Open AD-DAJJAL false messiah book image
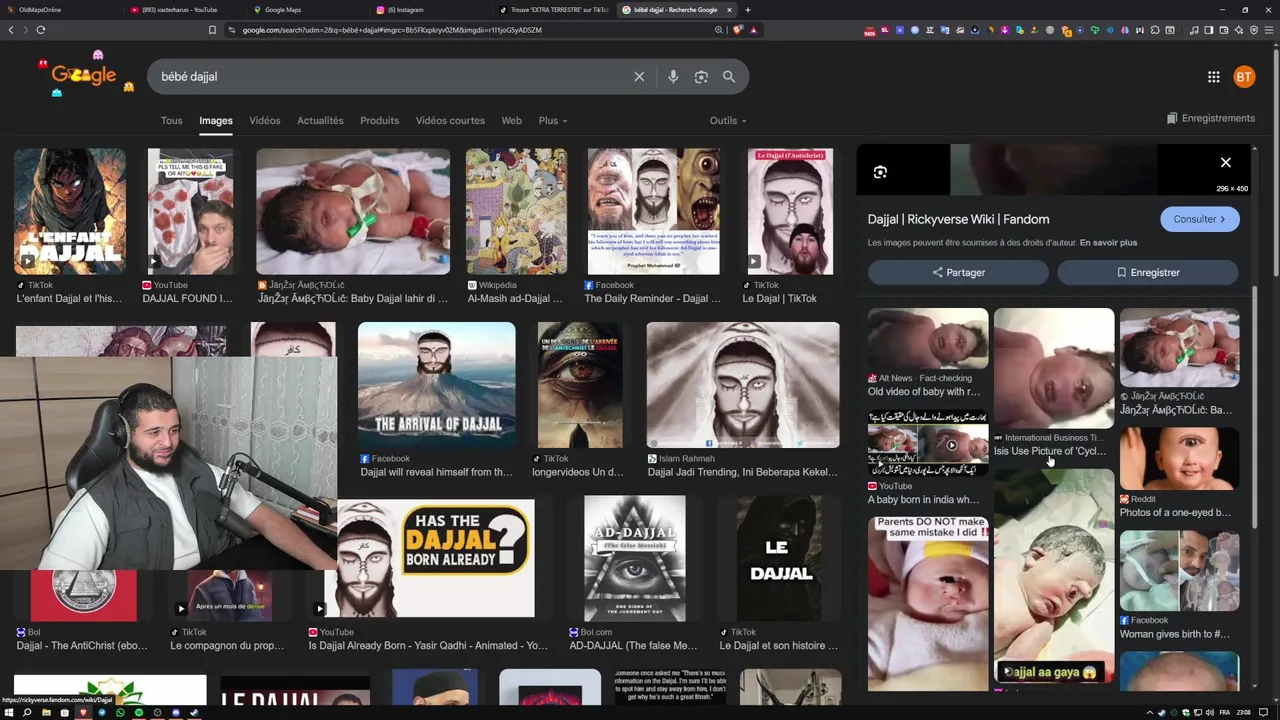Image resolution: width=1280 pixels, height=720 pixels. 635,558
